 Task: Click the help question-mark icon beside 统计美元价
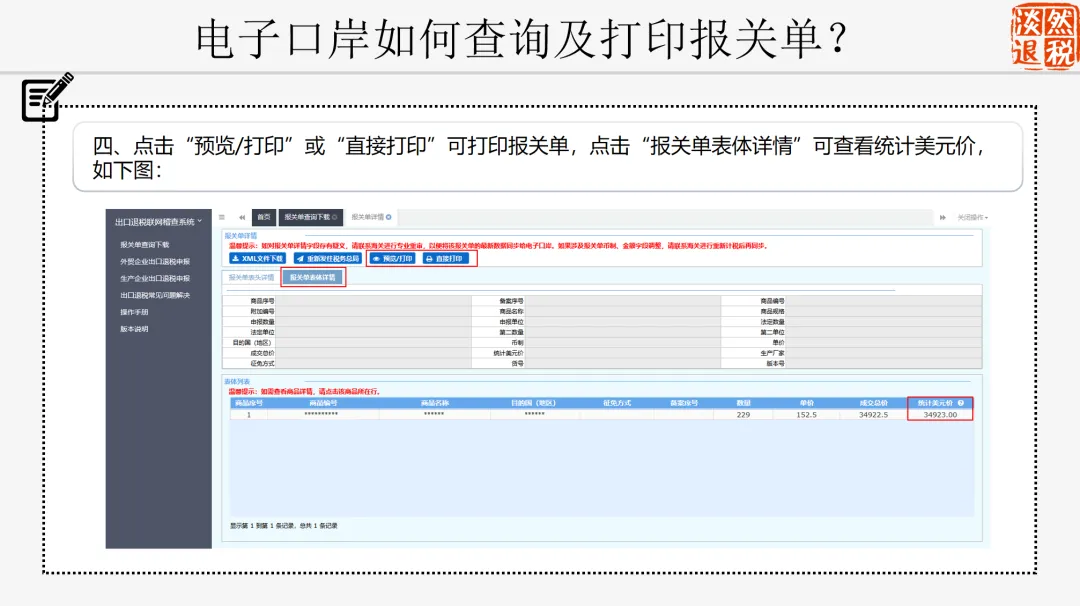pyautogui.click(x=961, y=403)
